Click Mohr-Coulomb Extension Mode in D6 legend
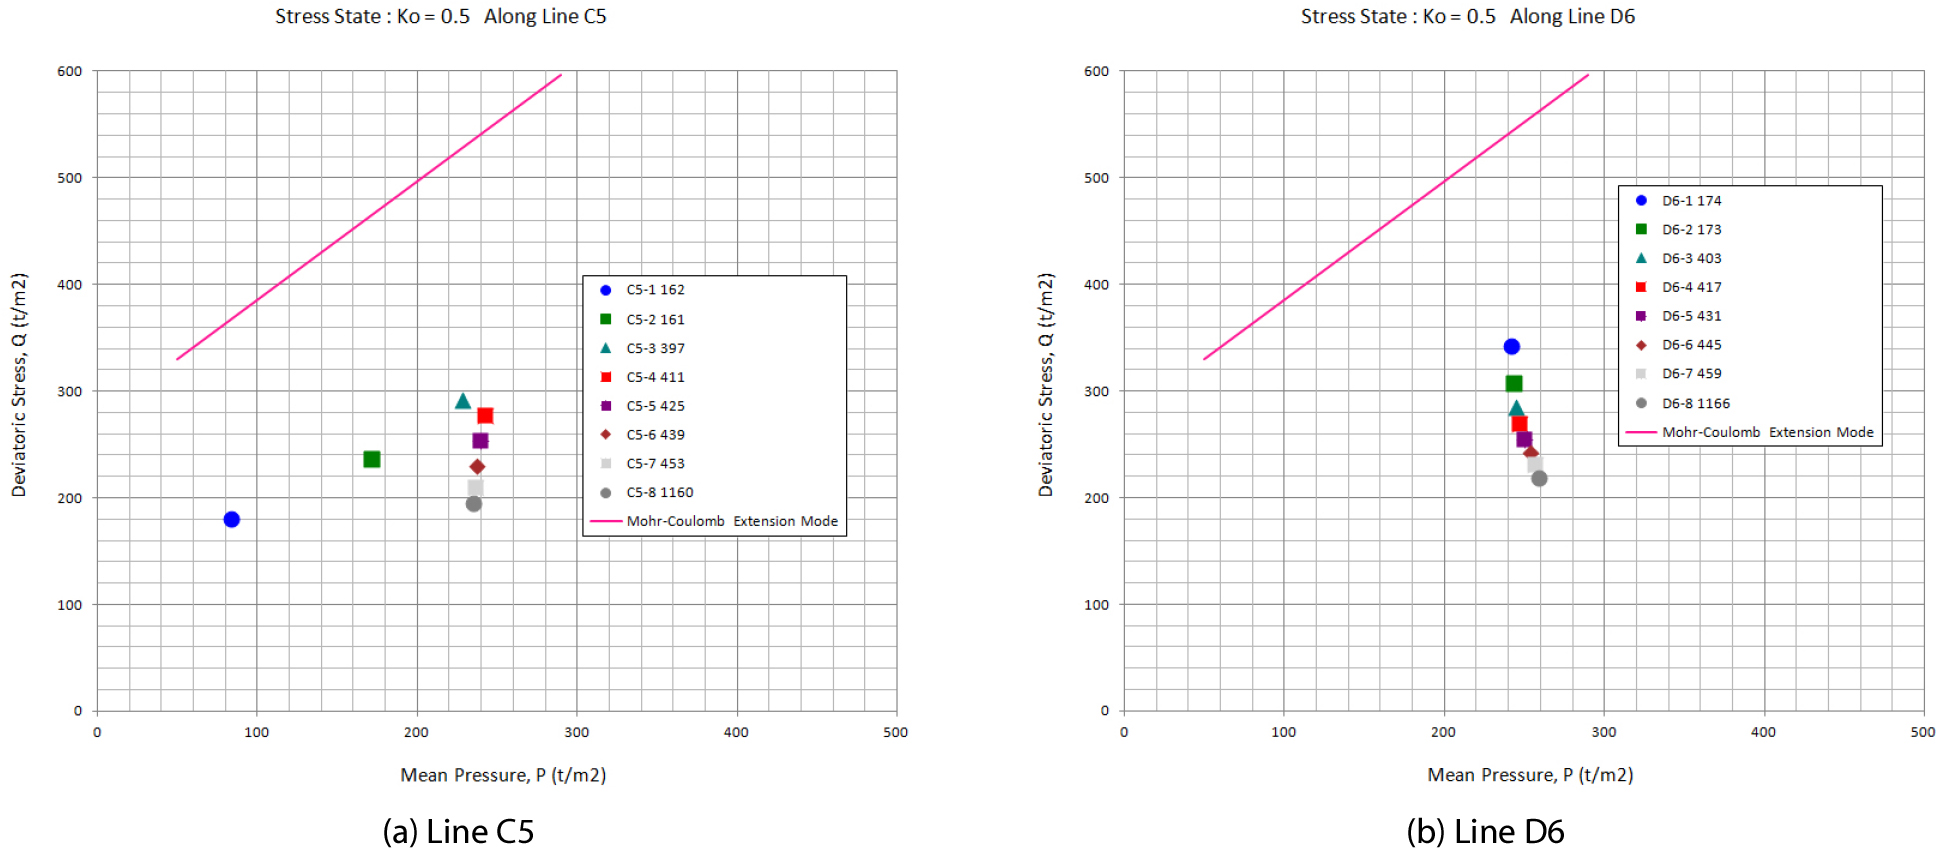Screen dimensions: 1943x848 tap(1767, 432)
